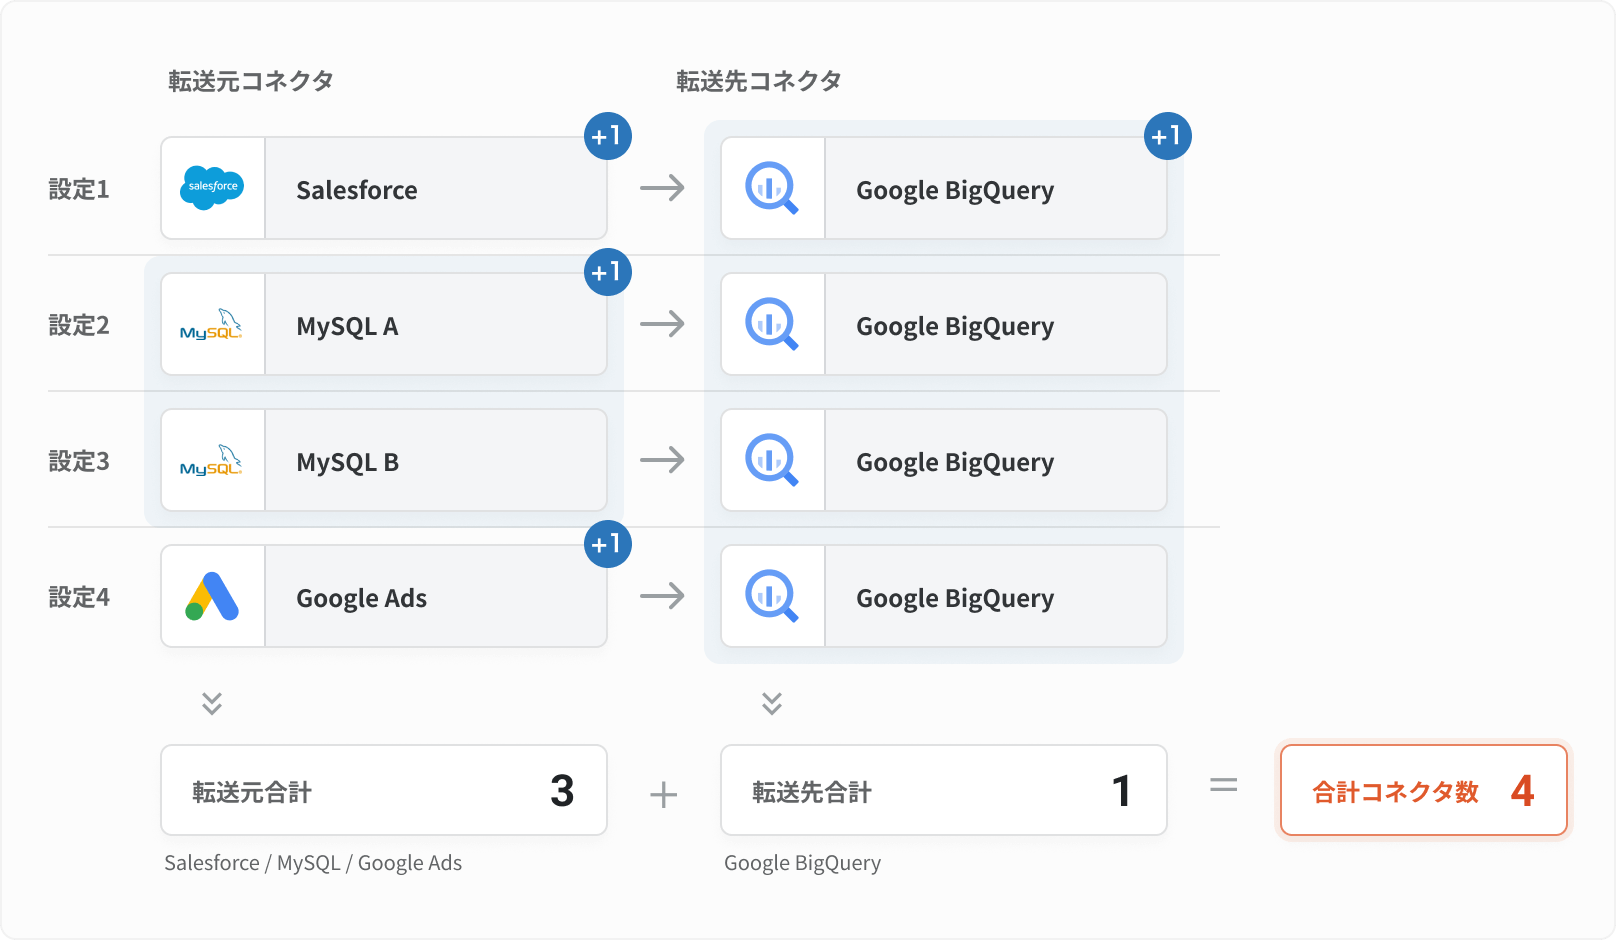Click the arrow between Salesforce and BigQuery
Viewport: 1616px width, 940px height.
tap(663, 188)
